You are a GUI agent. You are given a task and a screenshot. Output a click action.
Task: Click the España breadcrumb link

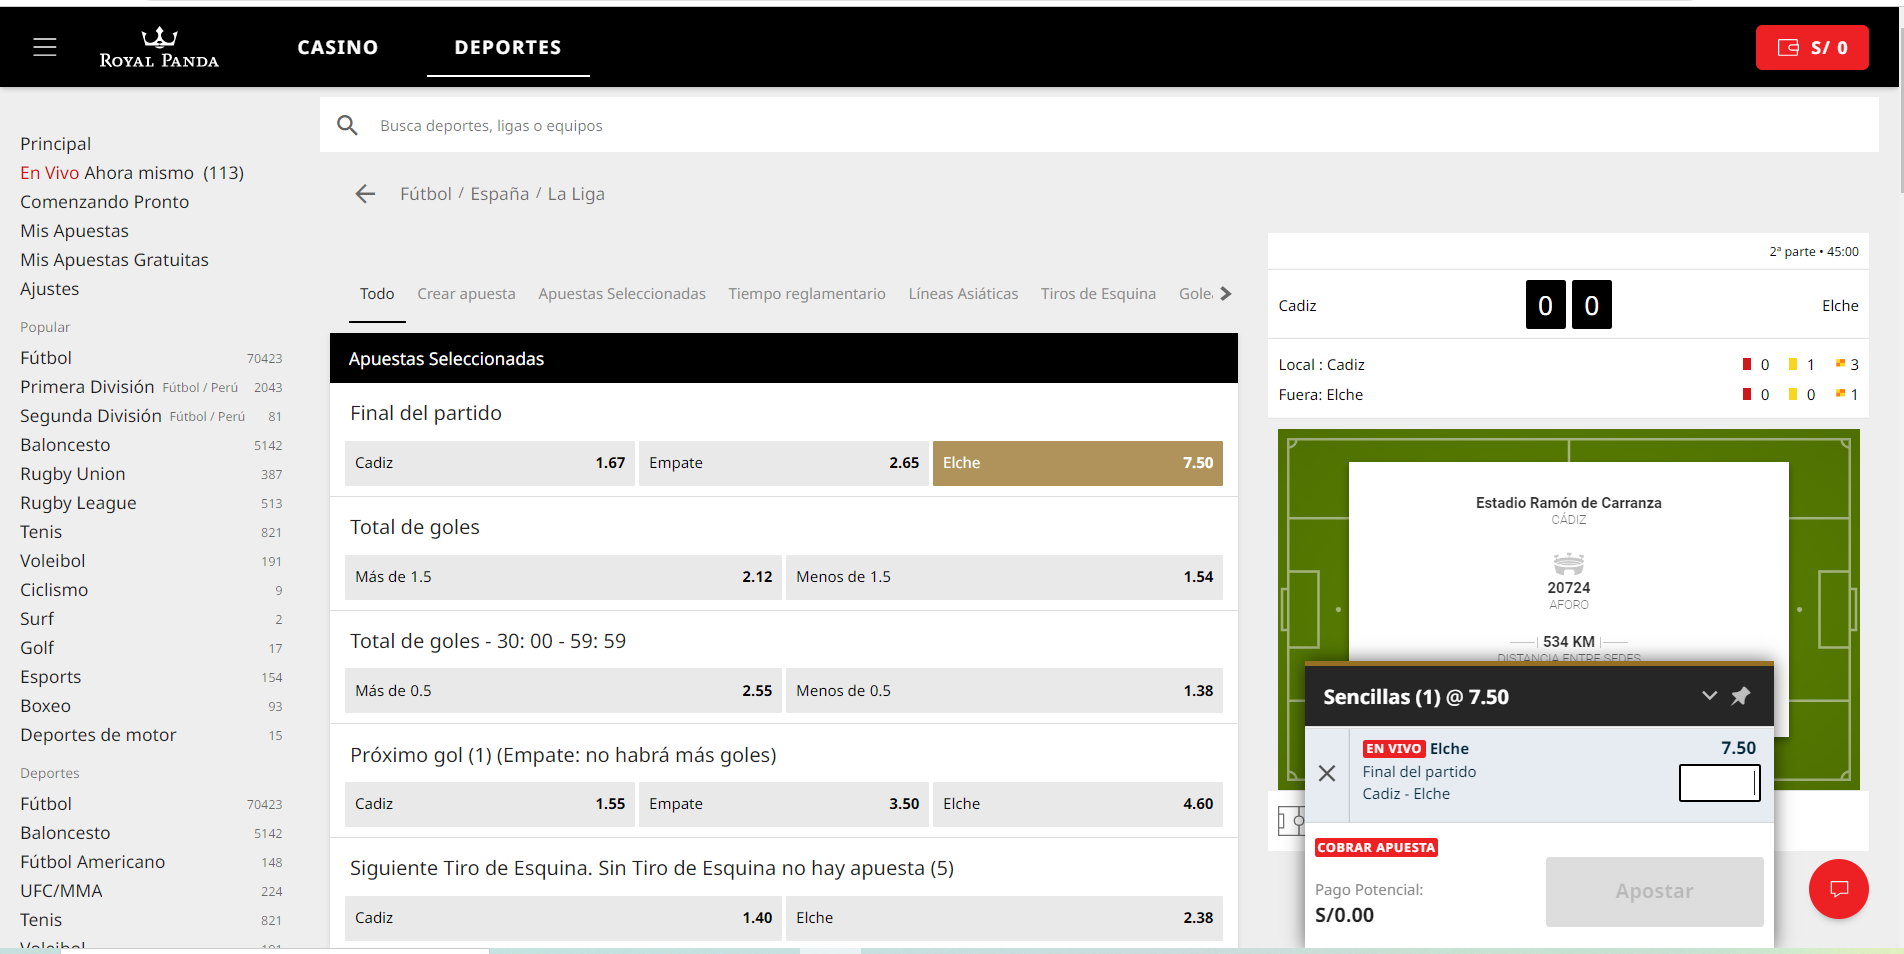click(500, 194)
